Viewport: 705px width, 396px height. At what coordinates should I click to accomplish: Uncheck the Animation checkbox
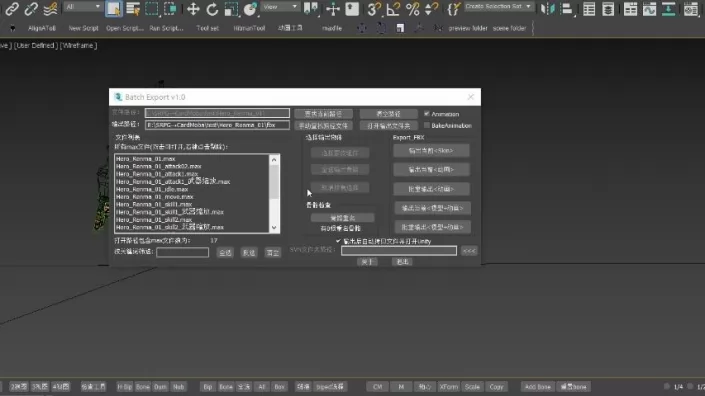click(427, 114)
